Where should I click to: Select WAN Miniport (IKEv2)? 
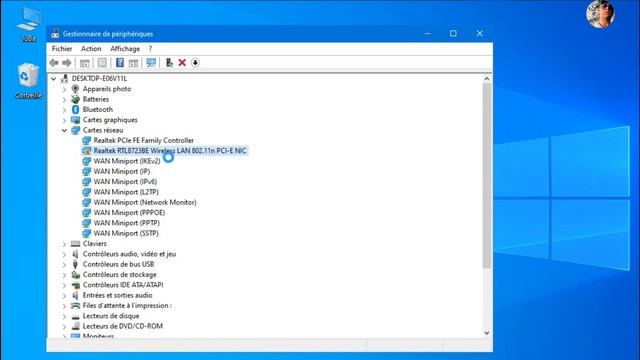tap(127, 161)
